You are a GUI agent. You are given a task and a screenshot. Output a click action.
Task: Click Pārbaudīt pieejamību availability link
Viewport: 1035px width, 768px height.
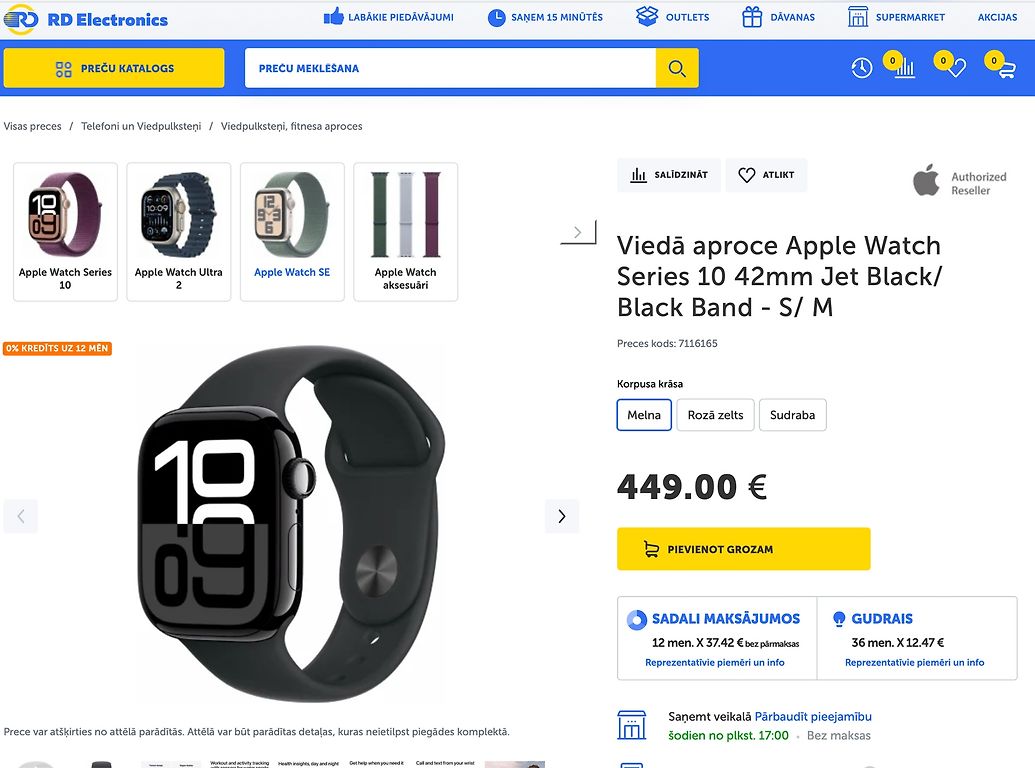point(813,717)
